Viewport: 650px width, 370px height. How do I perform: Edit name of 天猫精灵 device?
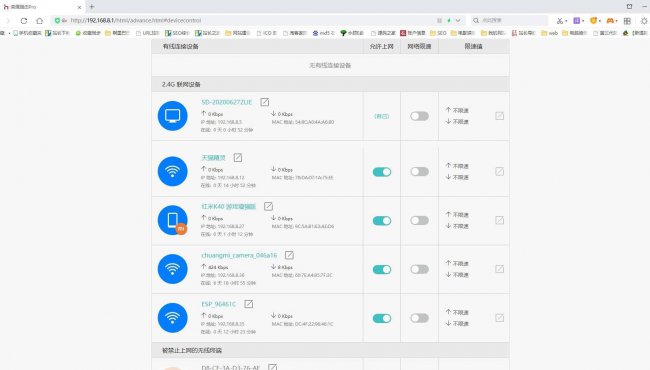click(x=238, y=157)
